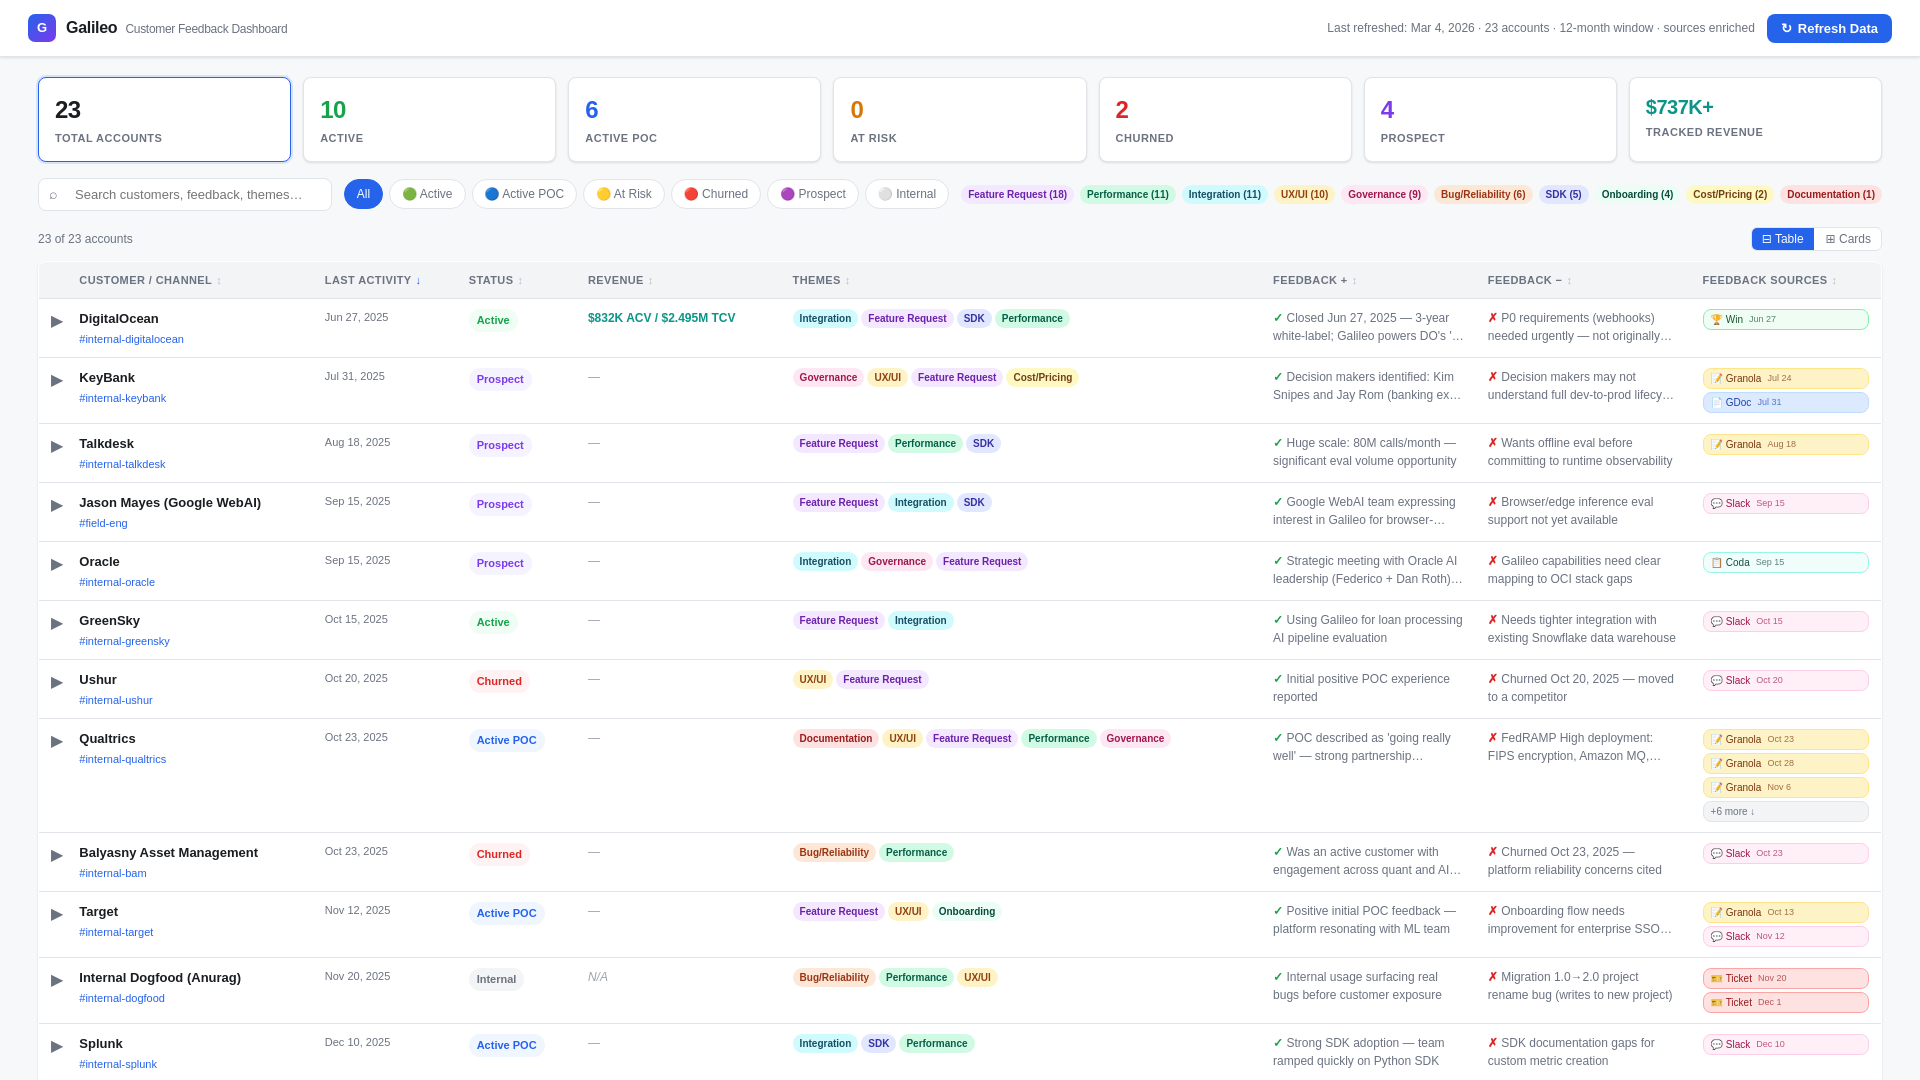Image resolution: width=1920 pixels, height=1080 pixels.
Task: Select the Active count summary card
Action: pyautogui.click(x=429, y=120)
